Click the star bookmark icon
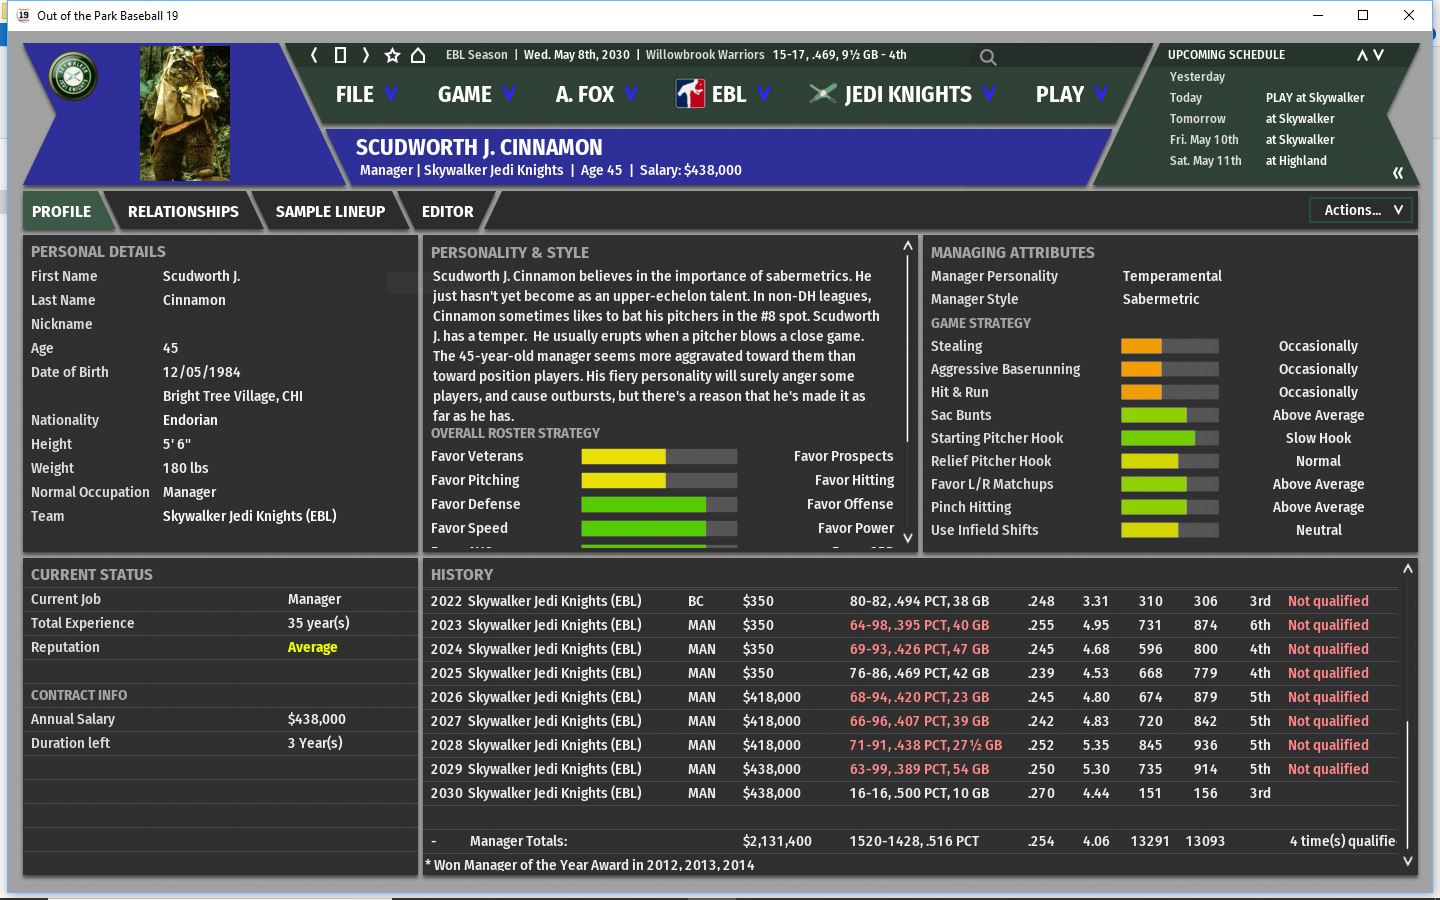The width and height of the screenshot is (1440, 900). 392,55
